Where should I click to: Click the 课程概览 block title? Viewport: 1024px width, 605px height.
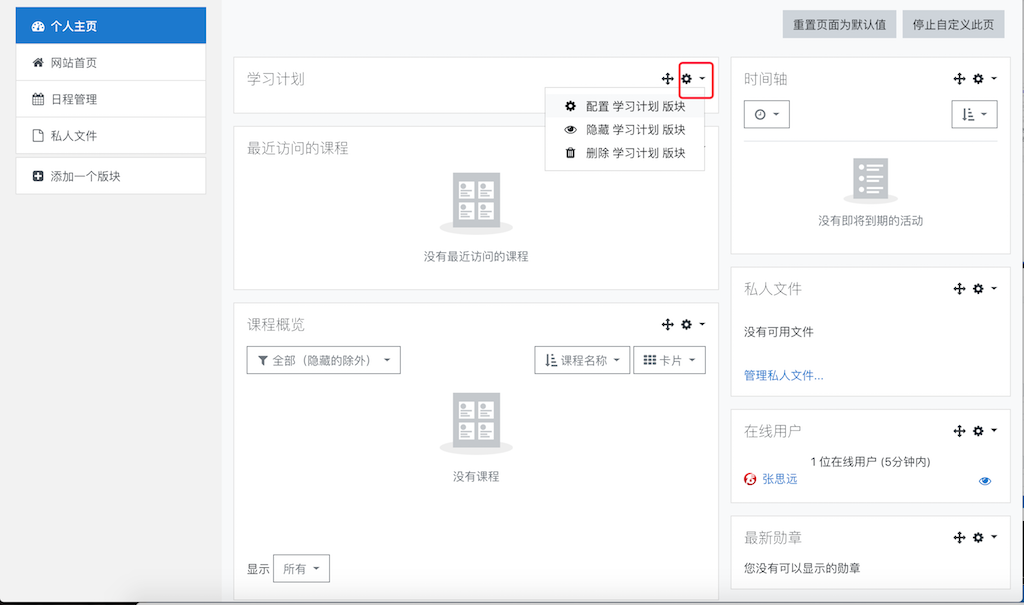276,325
